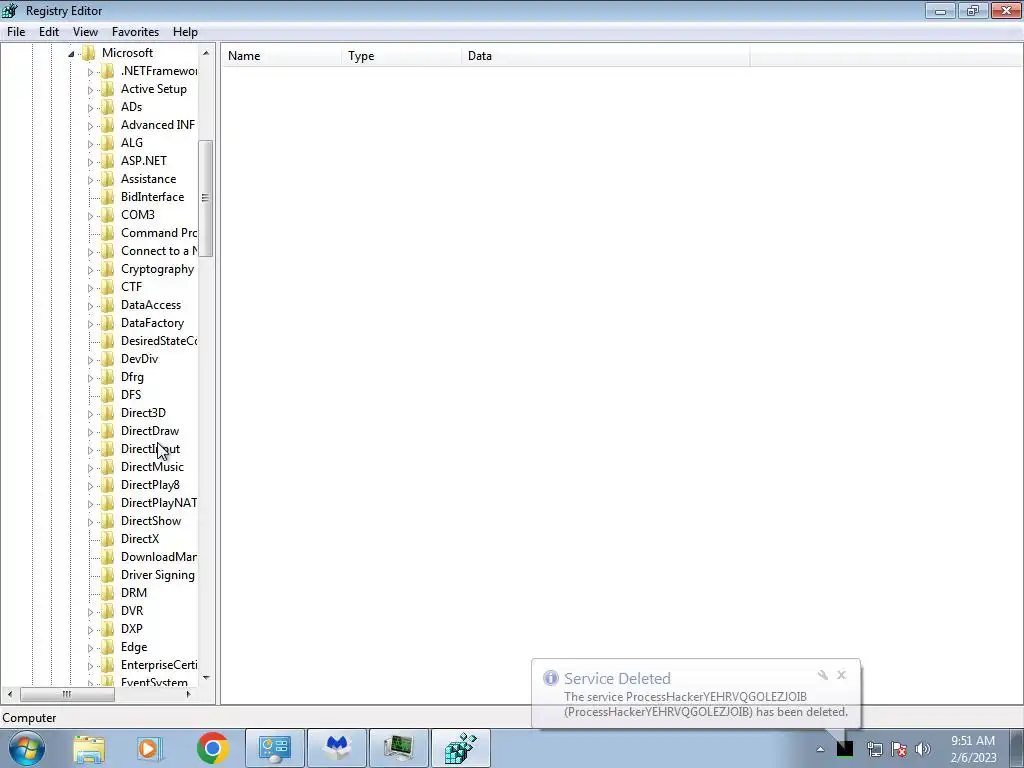Screen dimensions: 1024x768
Task: Expand the DirectDraw key
Action: click(90, 432)
